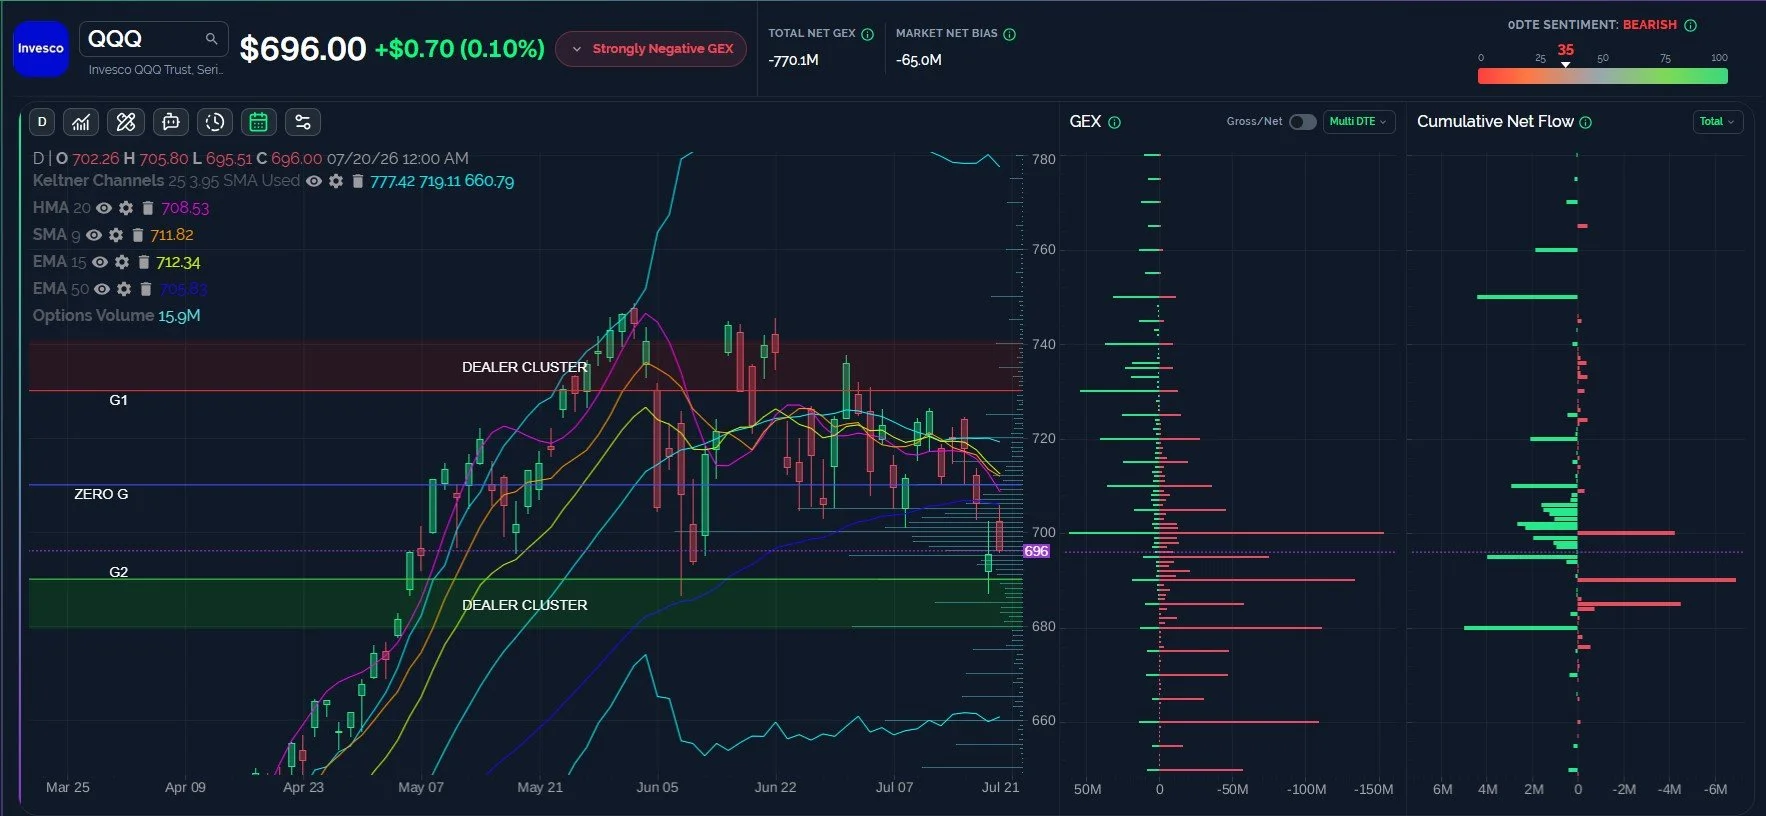Toggle the Gross/Net switch
Image resolution: width=1766 pixels, height=816 pixels.
click(x=1302, y=122)
